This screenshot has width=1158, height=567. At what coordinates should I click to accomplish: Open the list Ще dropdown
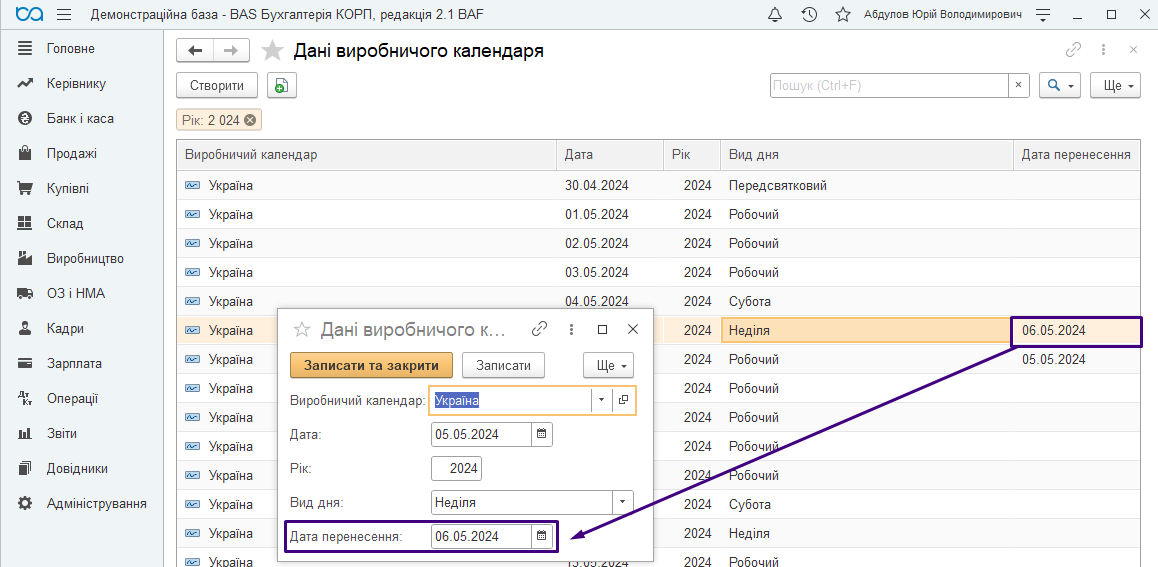point(1117,86)
